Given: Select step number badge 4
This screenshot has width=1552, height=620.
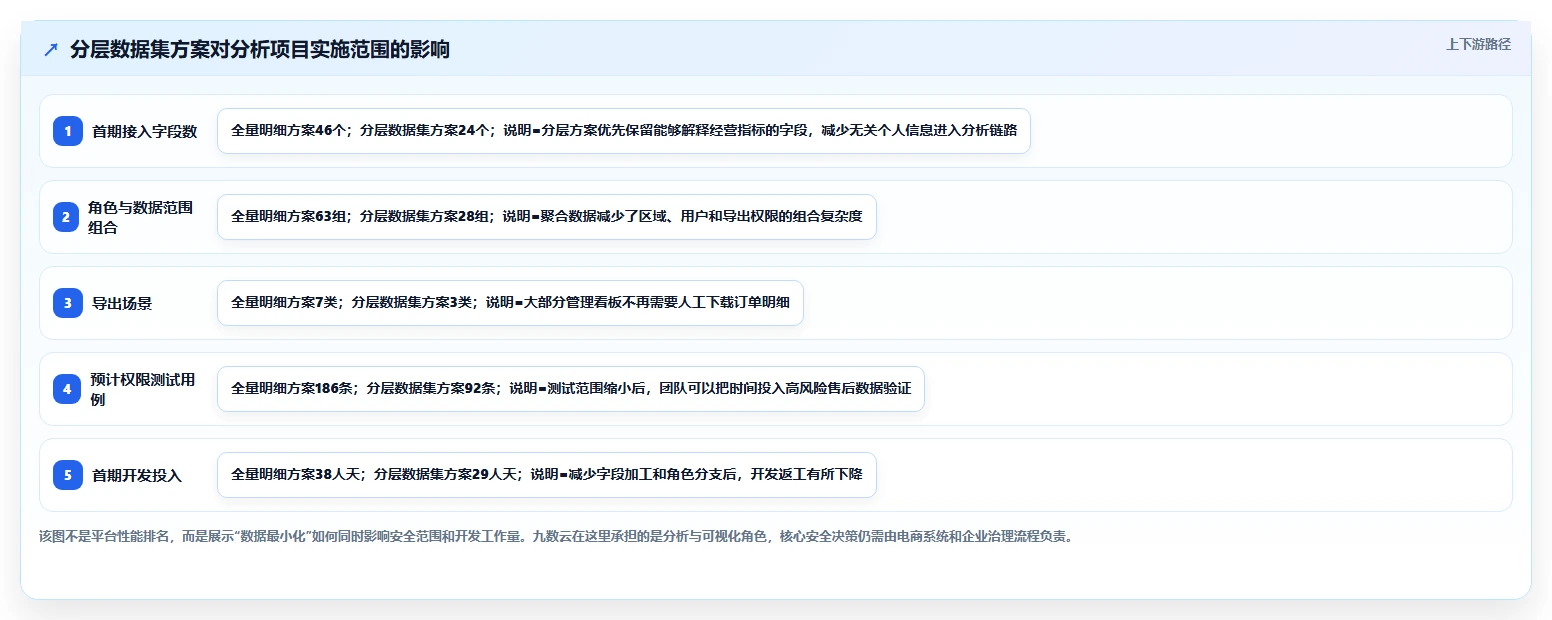Looking at the screenshot, I should tap(68, 388).
